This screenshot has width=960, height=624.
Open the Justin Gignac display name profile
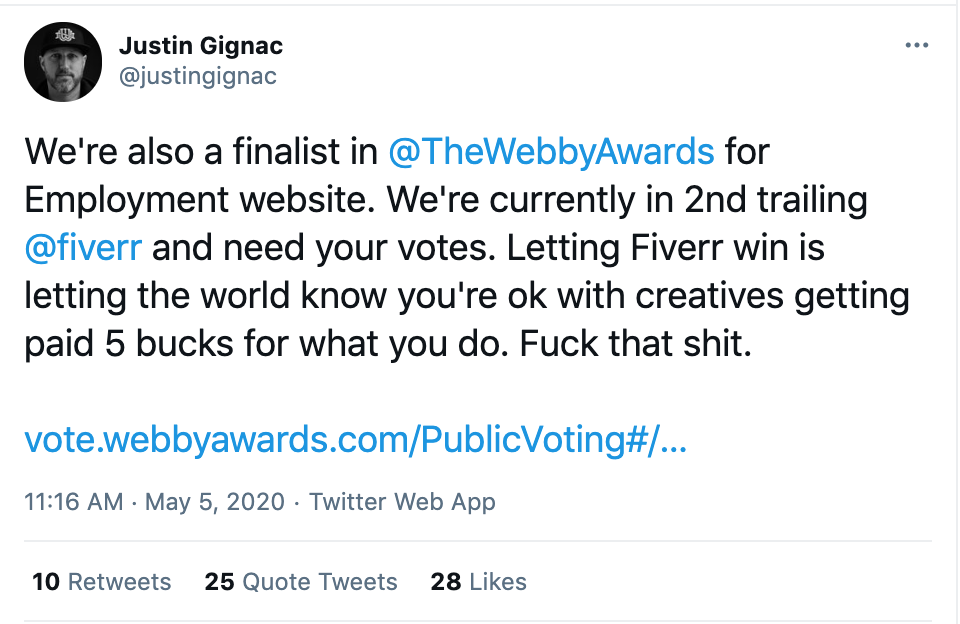[x=201, y=46]
